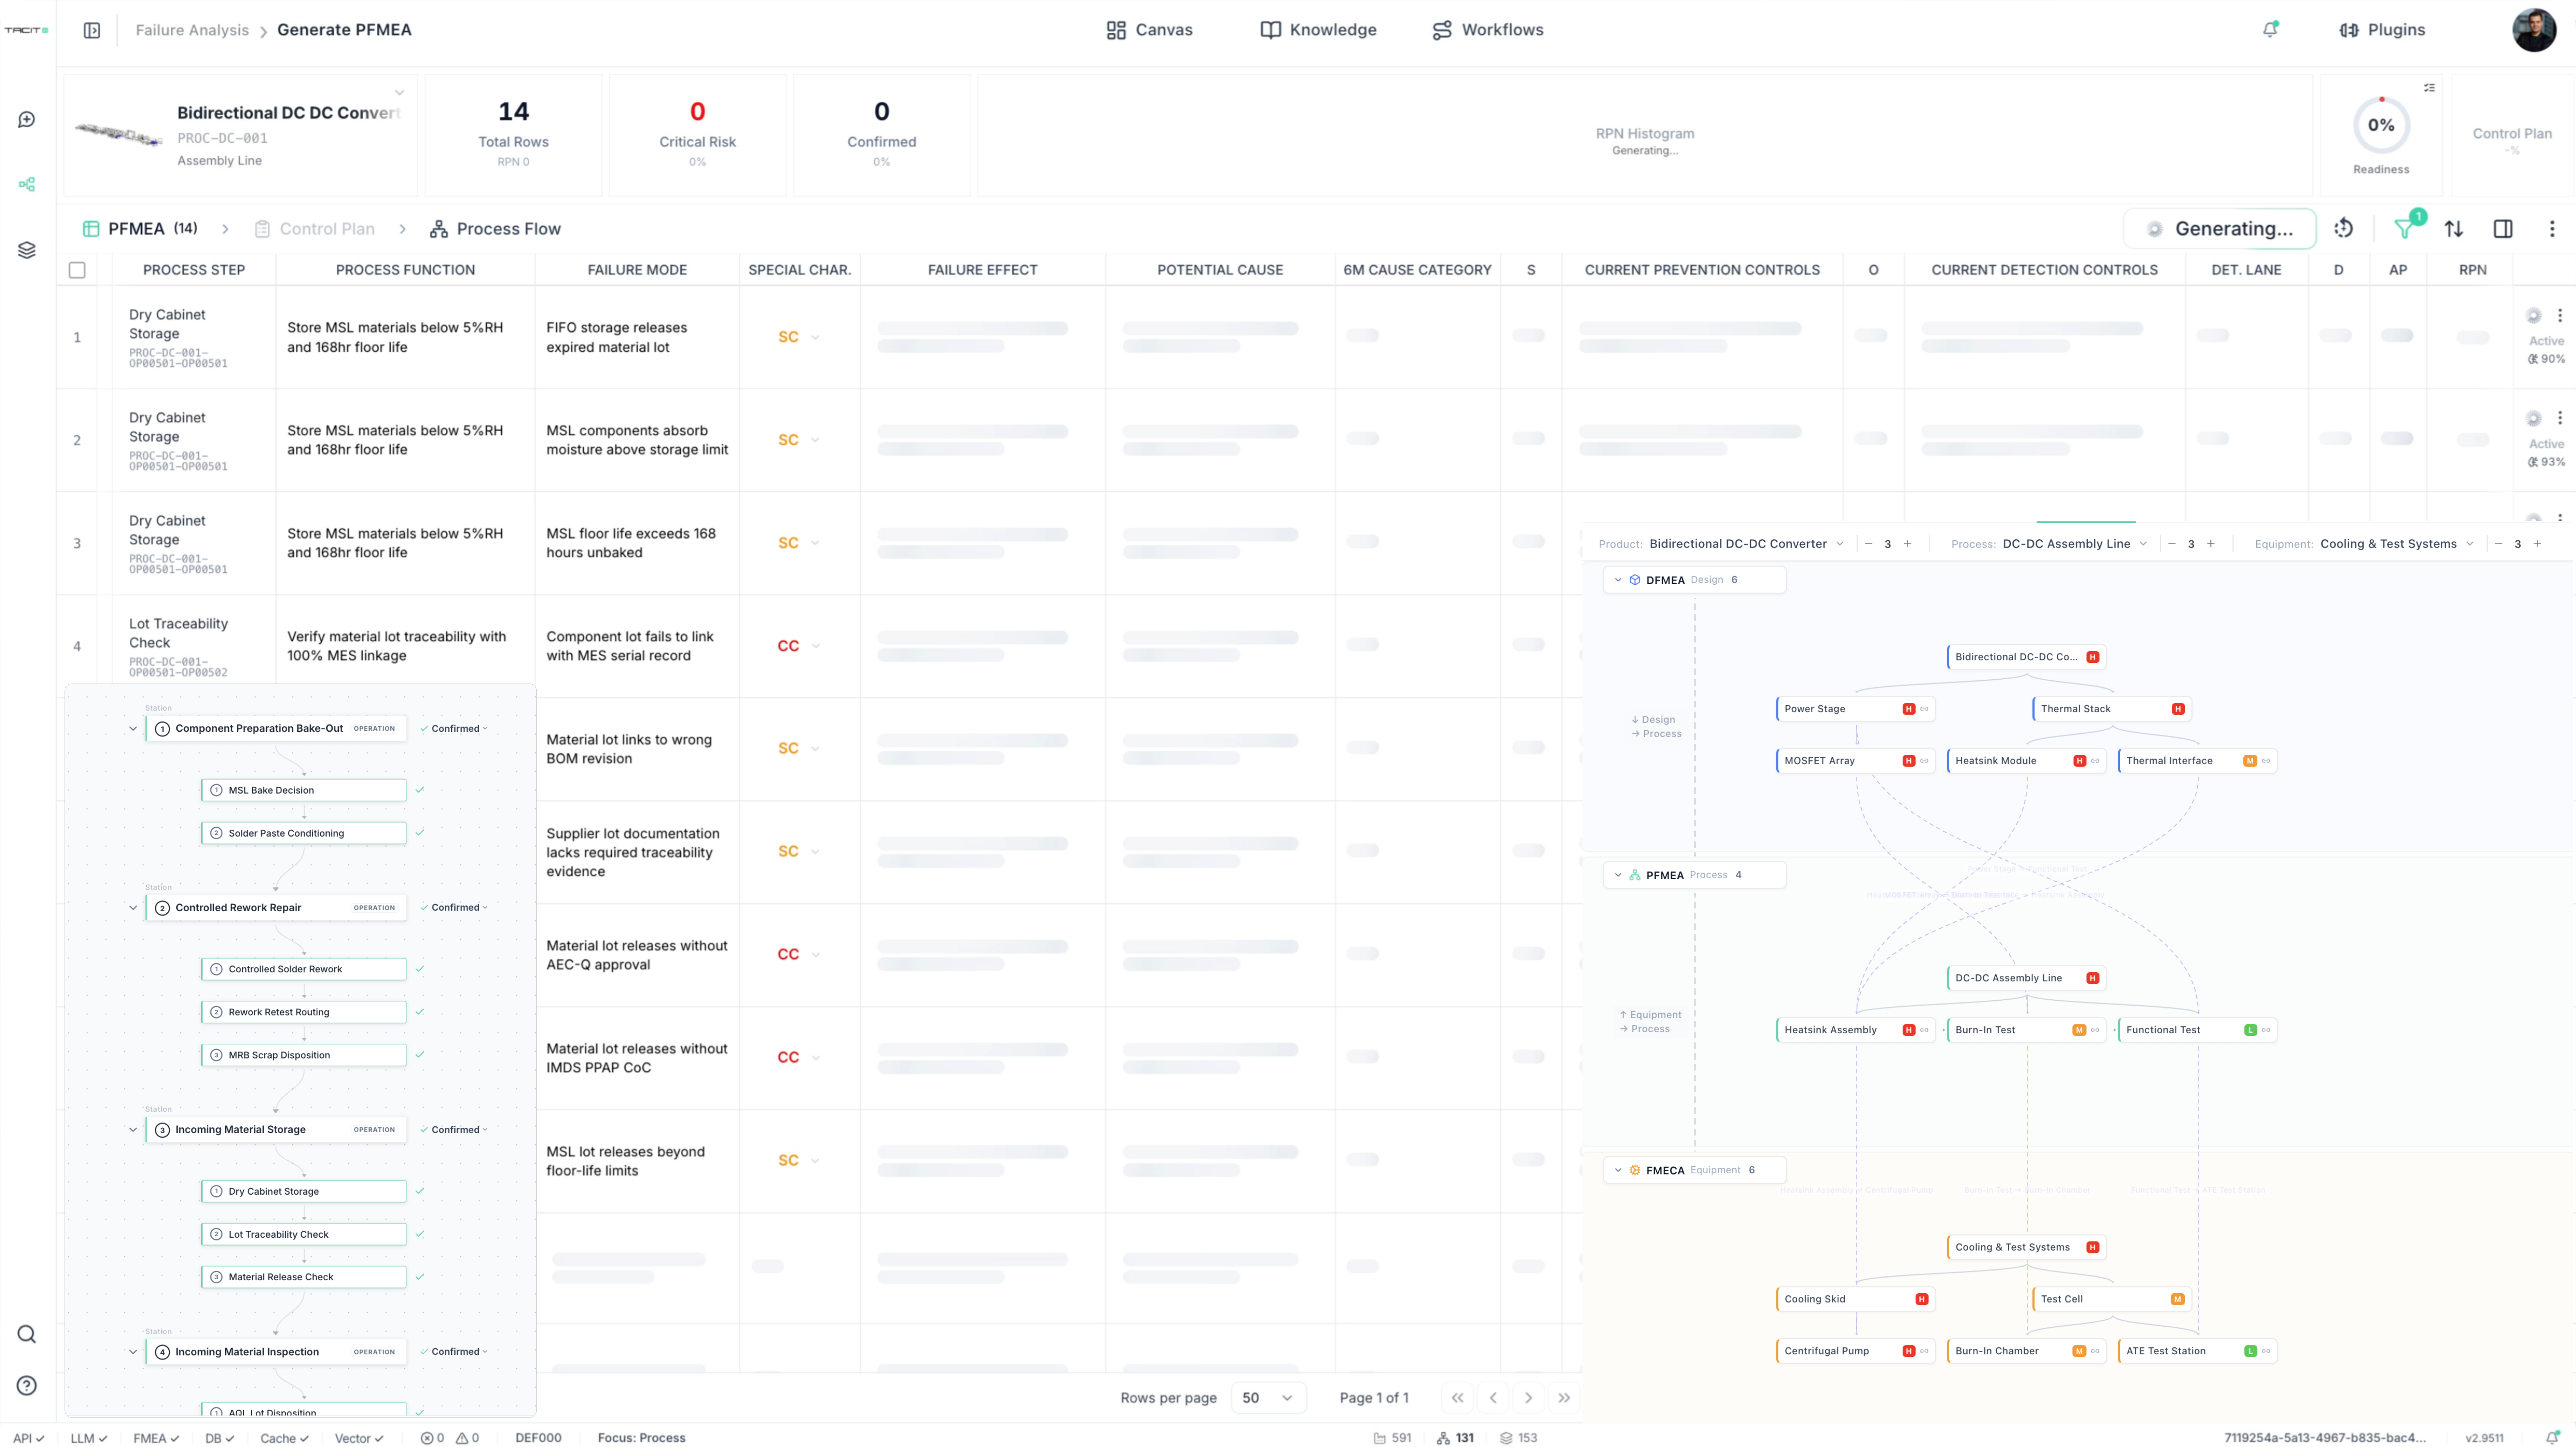The height and width of the screenshot is (1447, 2576).
Task: Decrease the Equipment level stepper
Action: 2498,544
